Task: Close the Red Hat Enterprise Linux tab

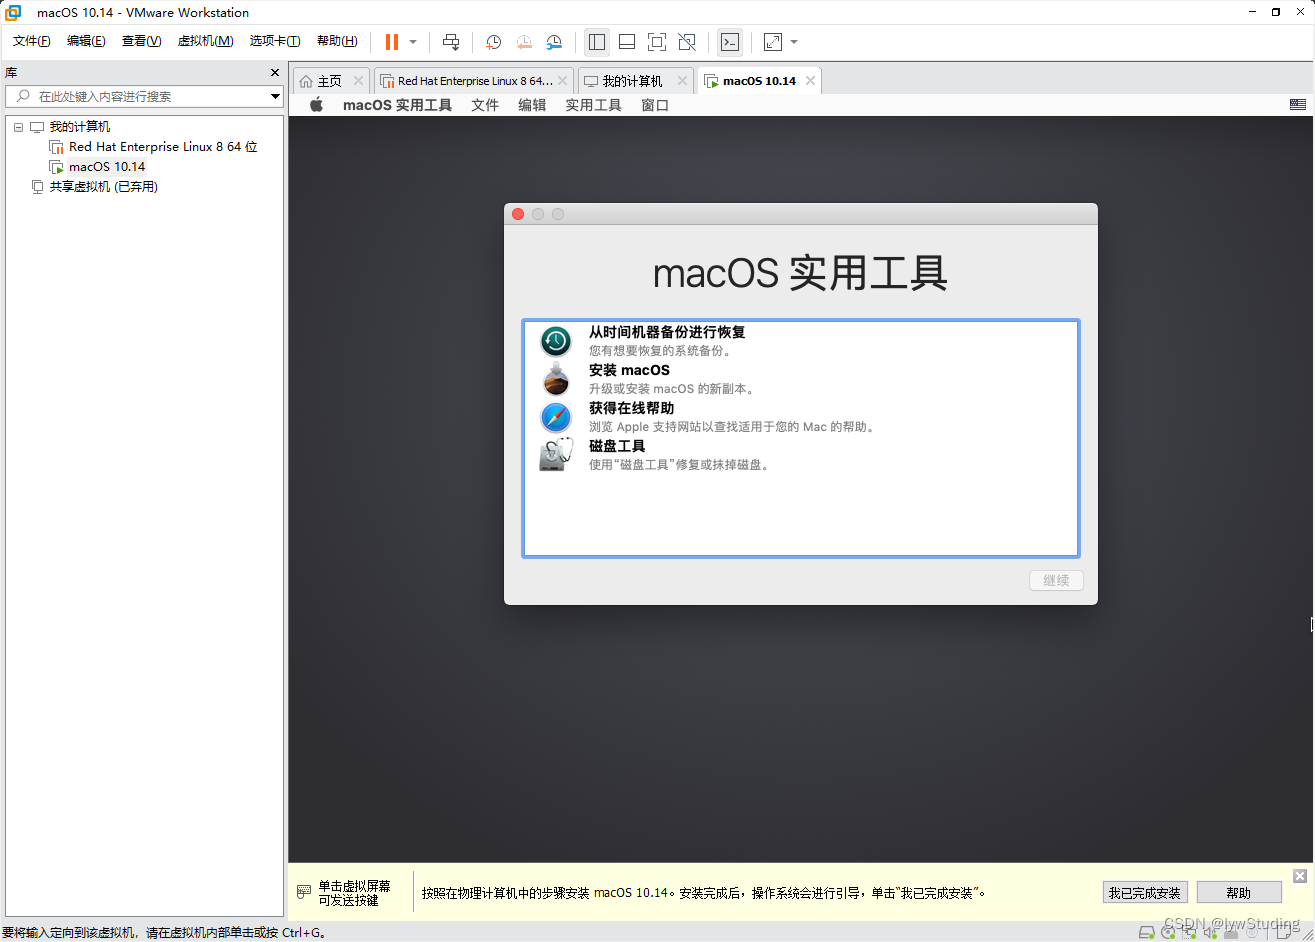Action: [x=563, y=81]
